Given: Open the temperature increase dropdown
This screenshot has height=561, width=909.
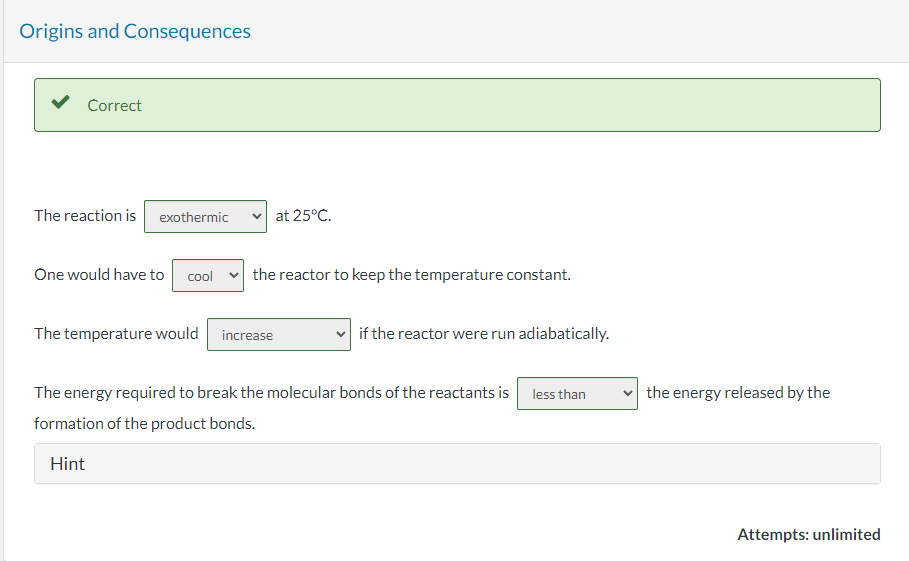Looking at the screenshot, I should tap(279, 335).
